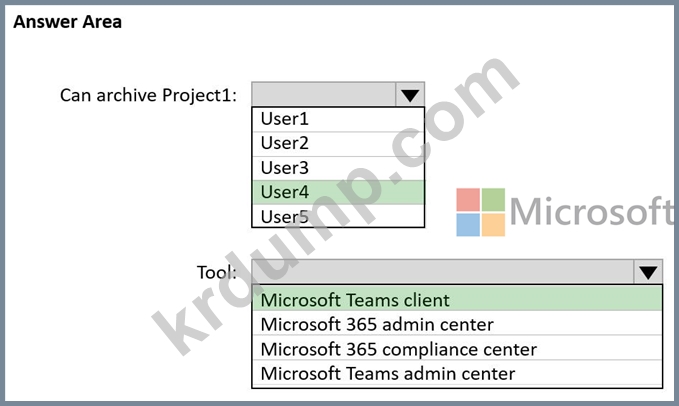Click the Can archive Project1 selection field

(323, 95)
